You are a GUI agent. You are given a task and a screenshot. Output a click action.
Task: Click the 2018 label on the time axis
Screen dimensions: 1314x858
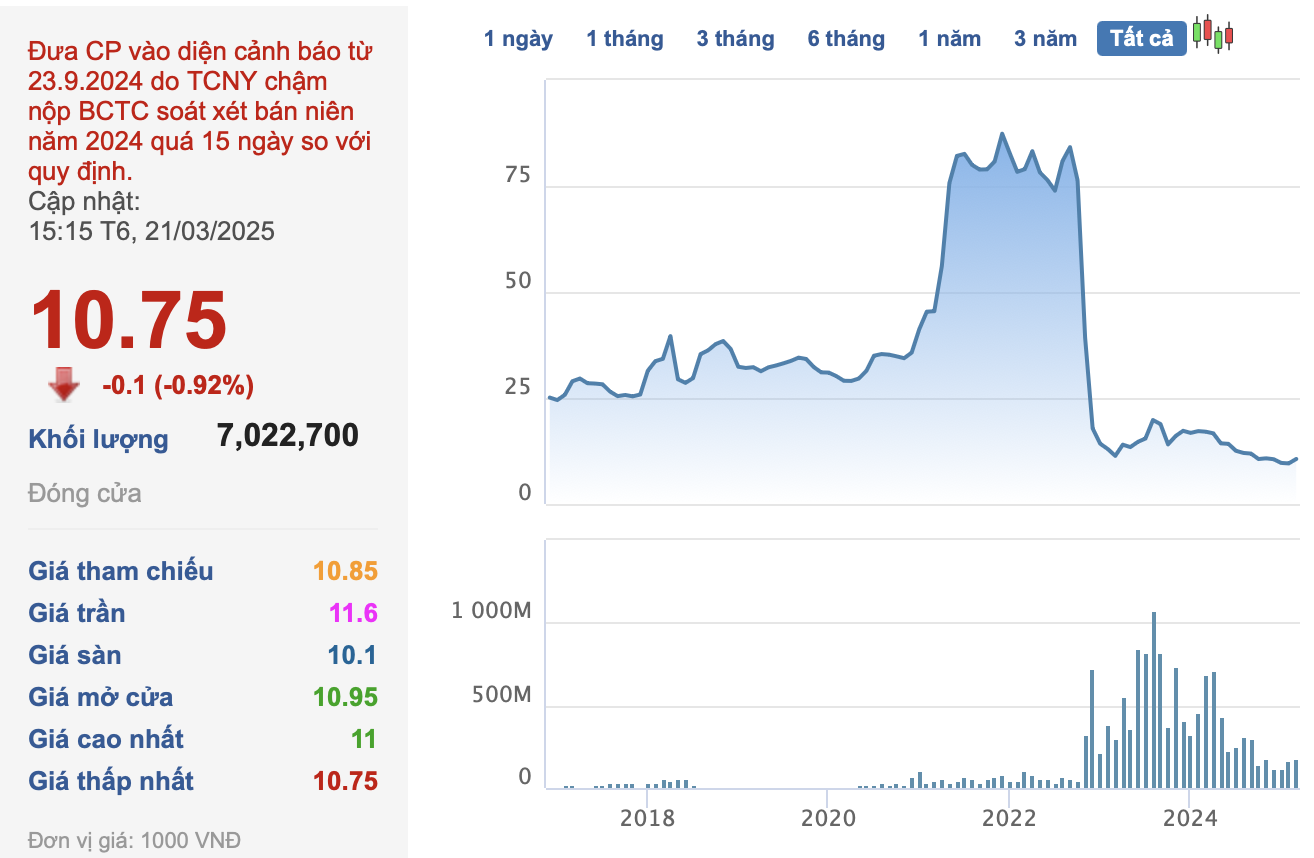point(647,818)
